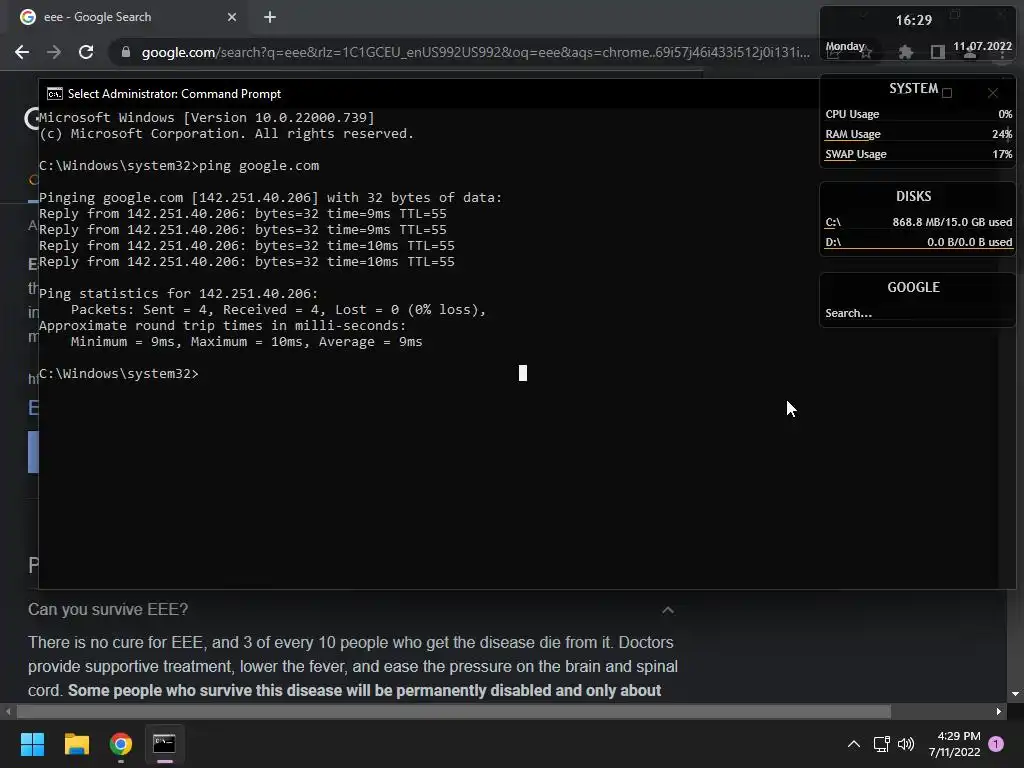This screenshot has width=1024, height=768.
Task: Click the horizontal scrollbar thumb
Action: coord(453,711)
